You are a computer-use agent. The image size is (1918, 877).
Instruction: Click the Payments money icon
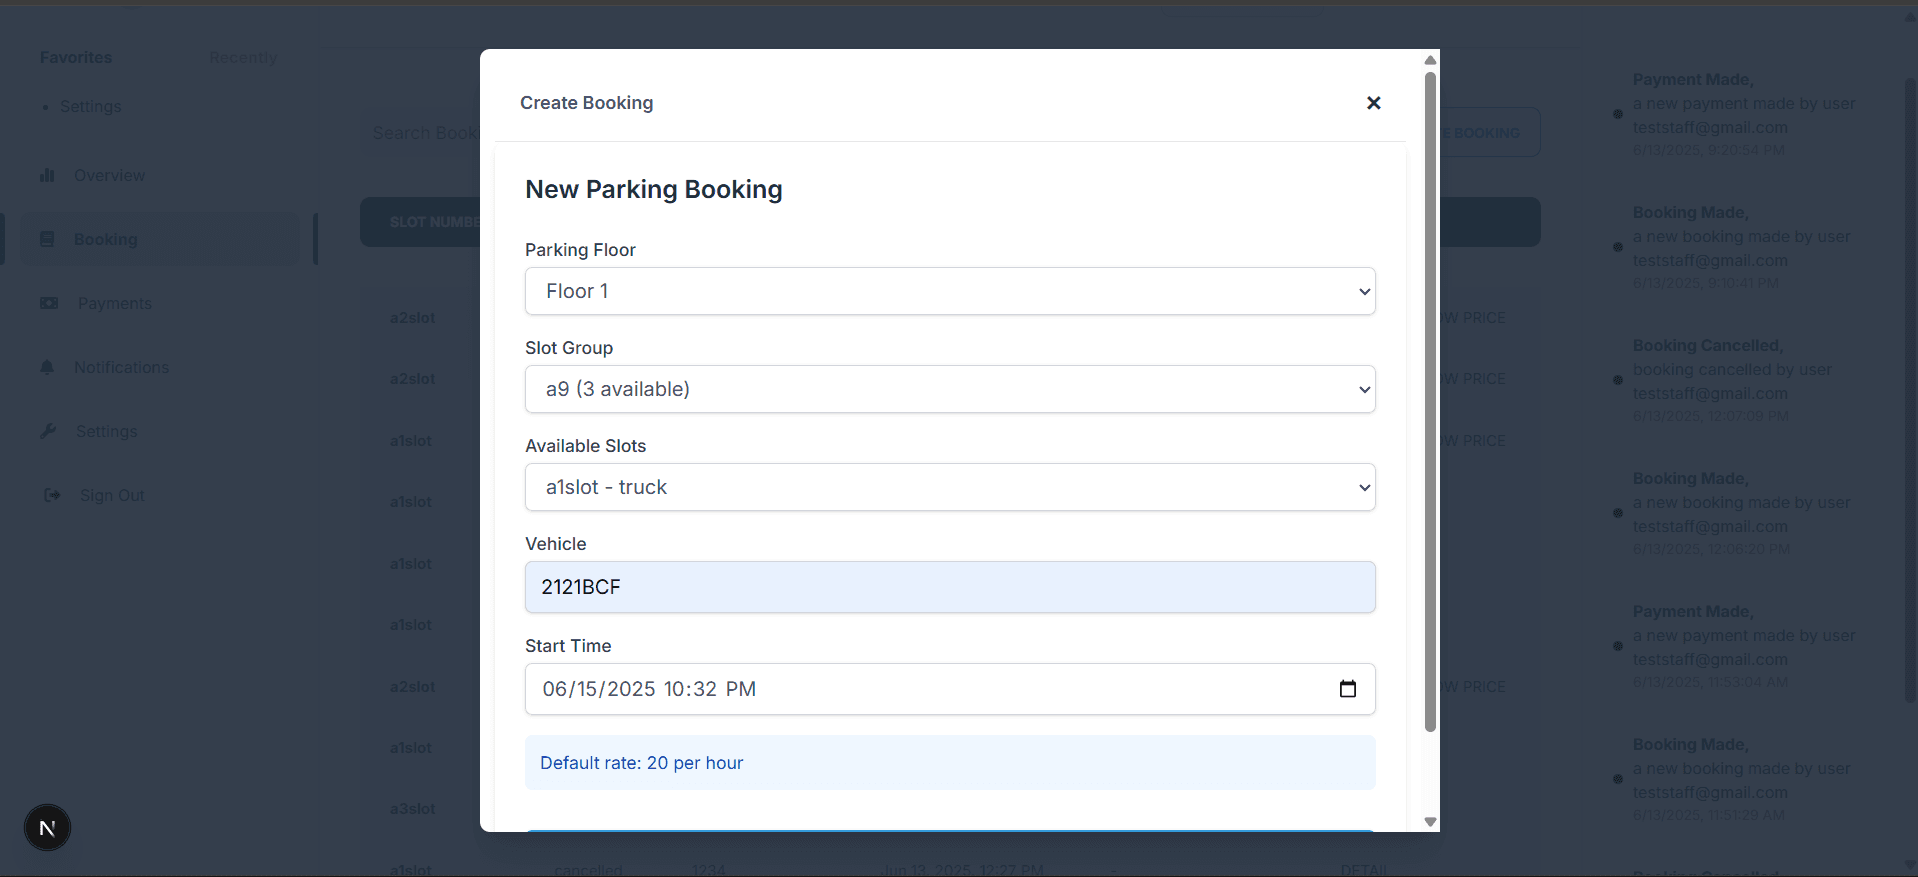pos(49,303)
